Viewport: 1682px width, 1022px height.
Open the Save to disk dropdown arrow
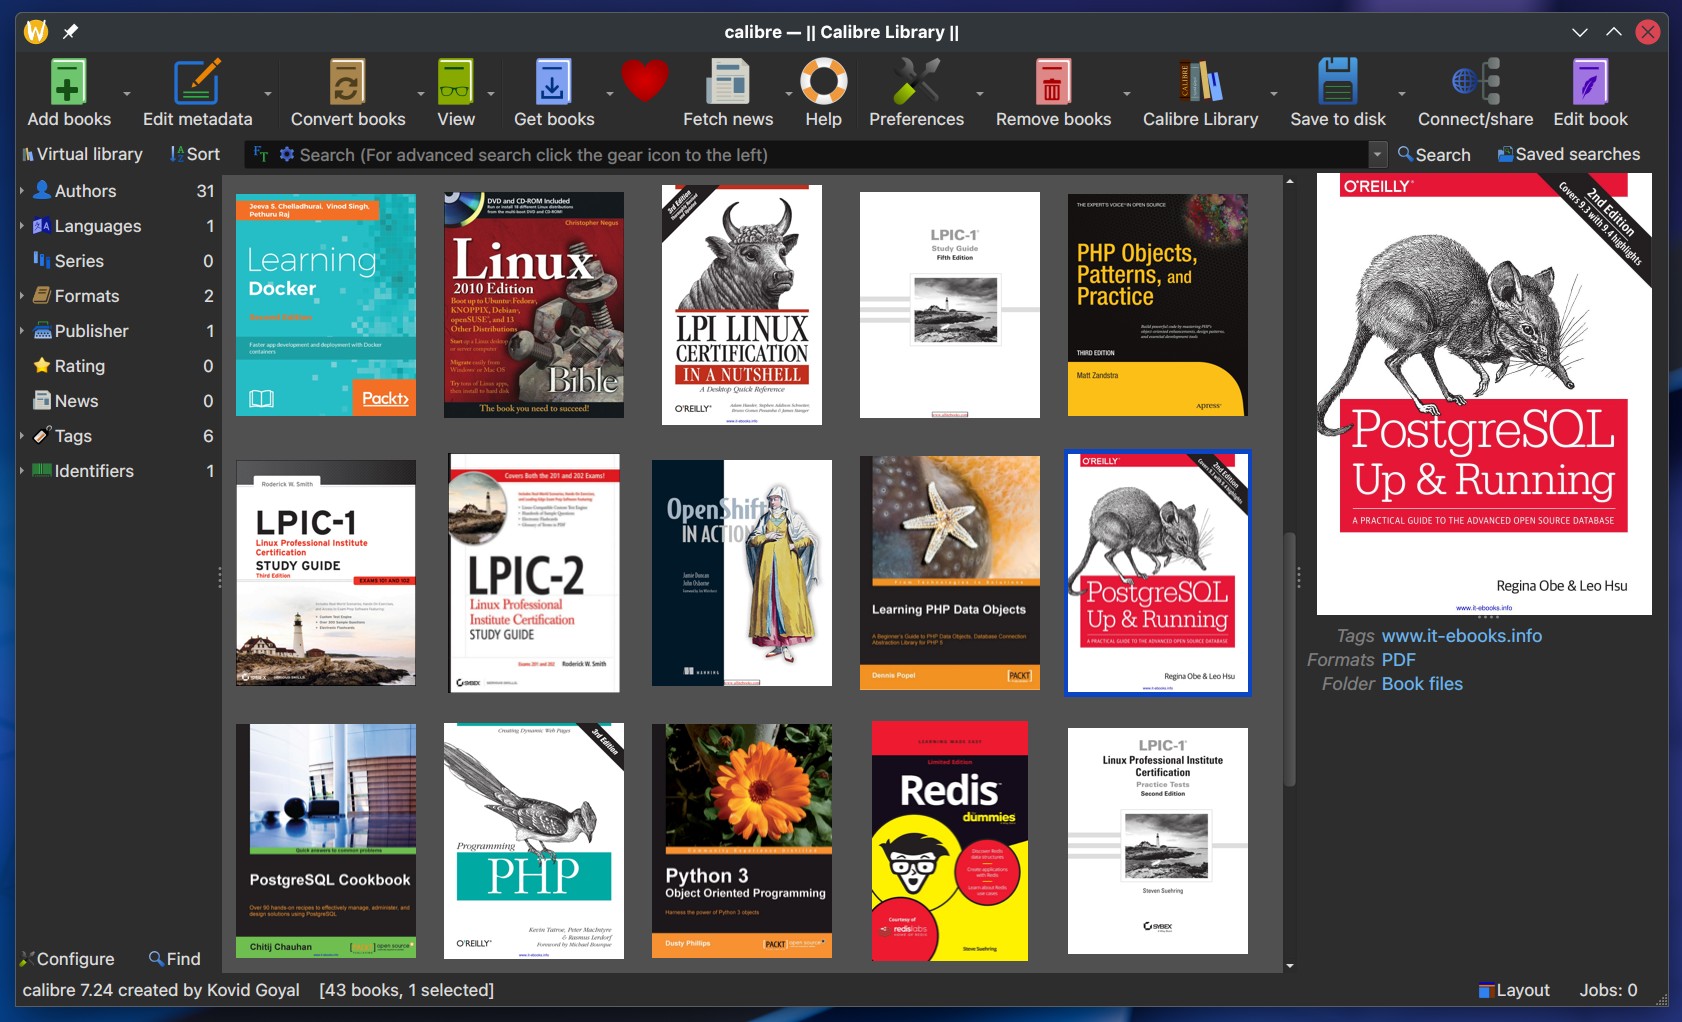pyautogui.click(x=1402, y=94)
